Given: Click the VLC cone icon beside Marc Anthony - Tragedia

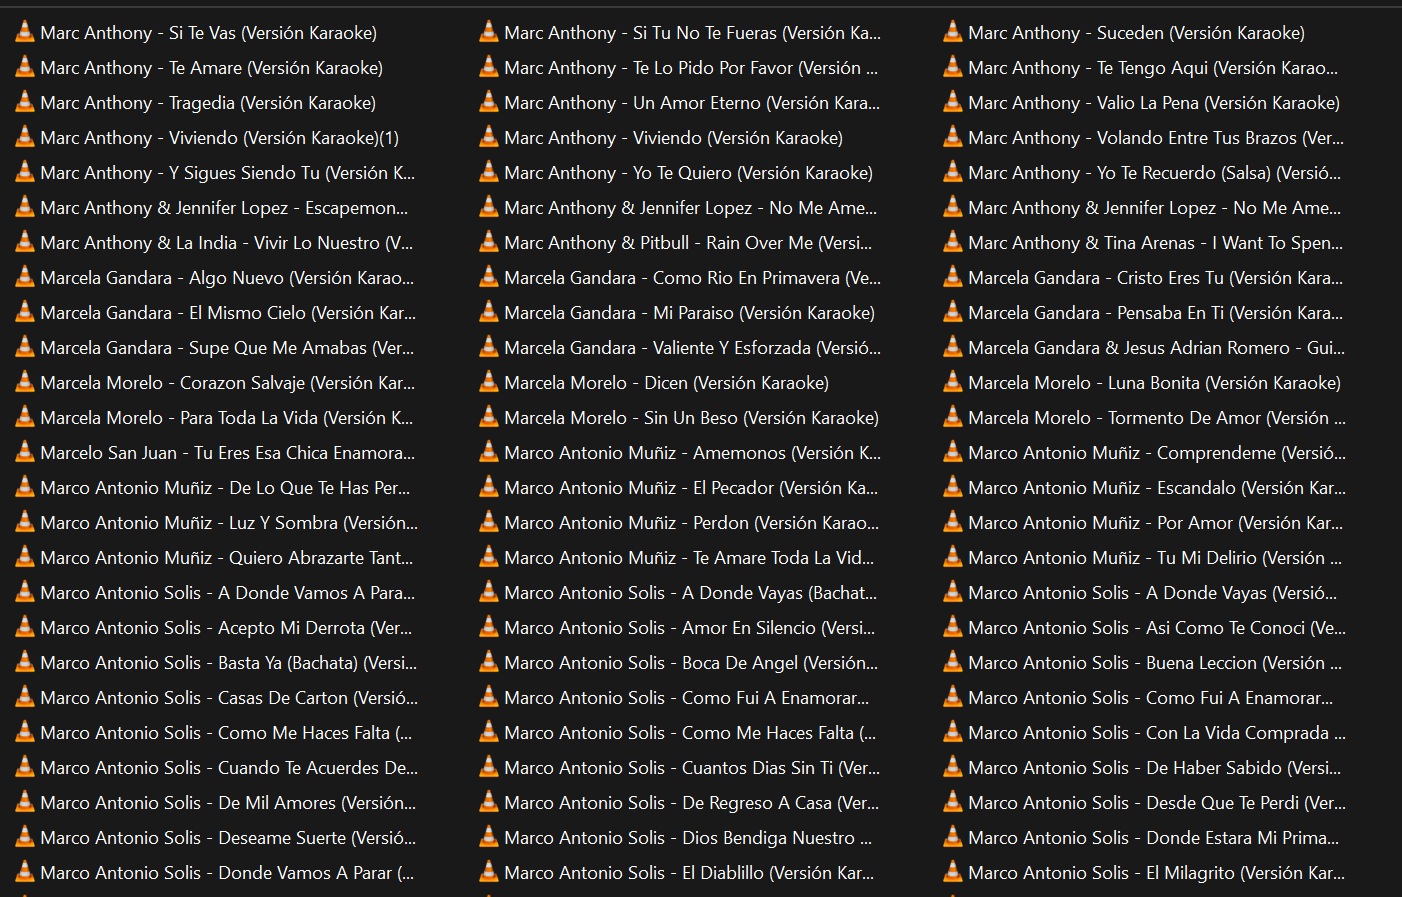Looking at the screenshot, I should 25,102.
